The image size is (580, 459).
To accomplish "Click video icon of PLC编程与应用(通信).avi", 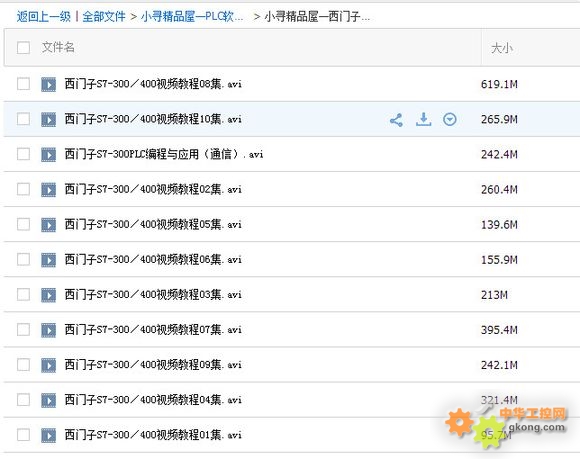I will tap(48, 155).
